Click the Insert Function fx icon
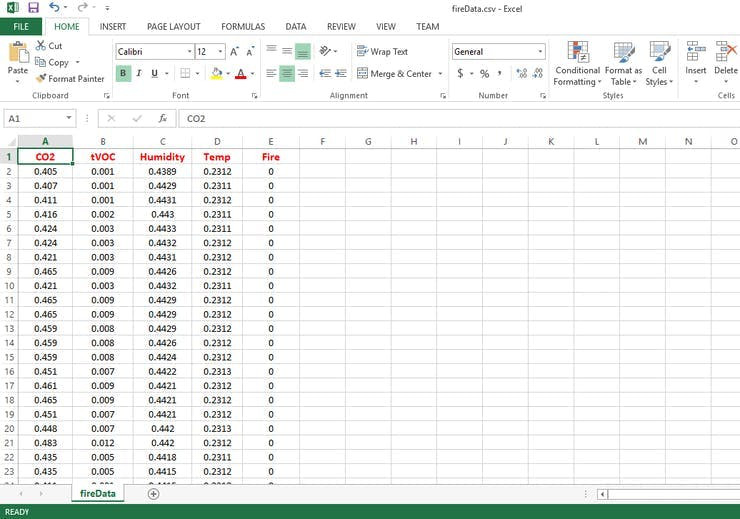Image resolution: width=740 pixels, height=519 pixels. tap(162, 118)
